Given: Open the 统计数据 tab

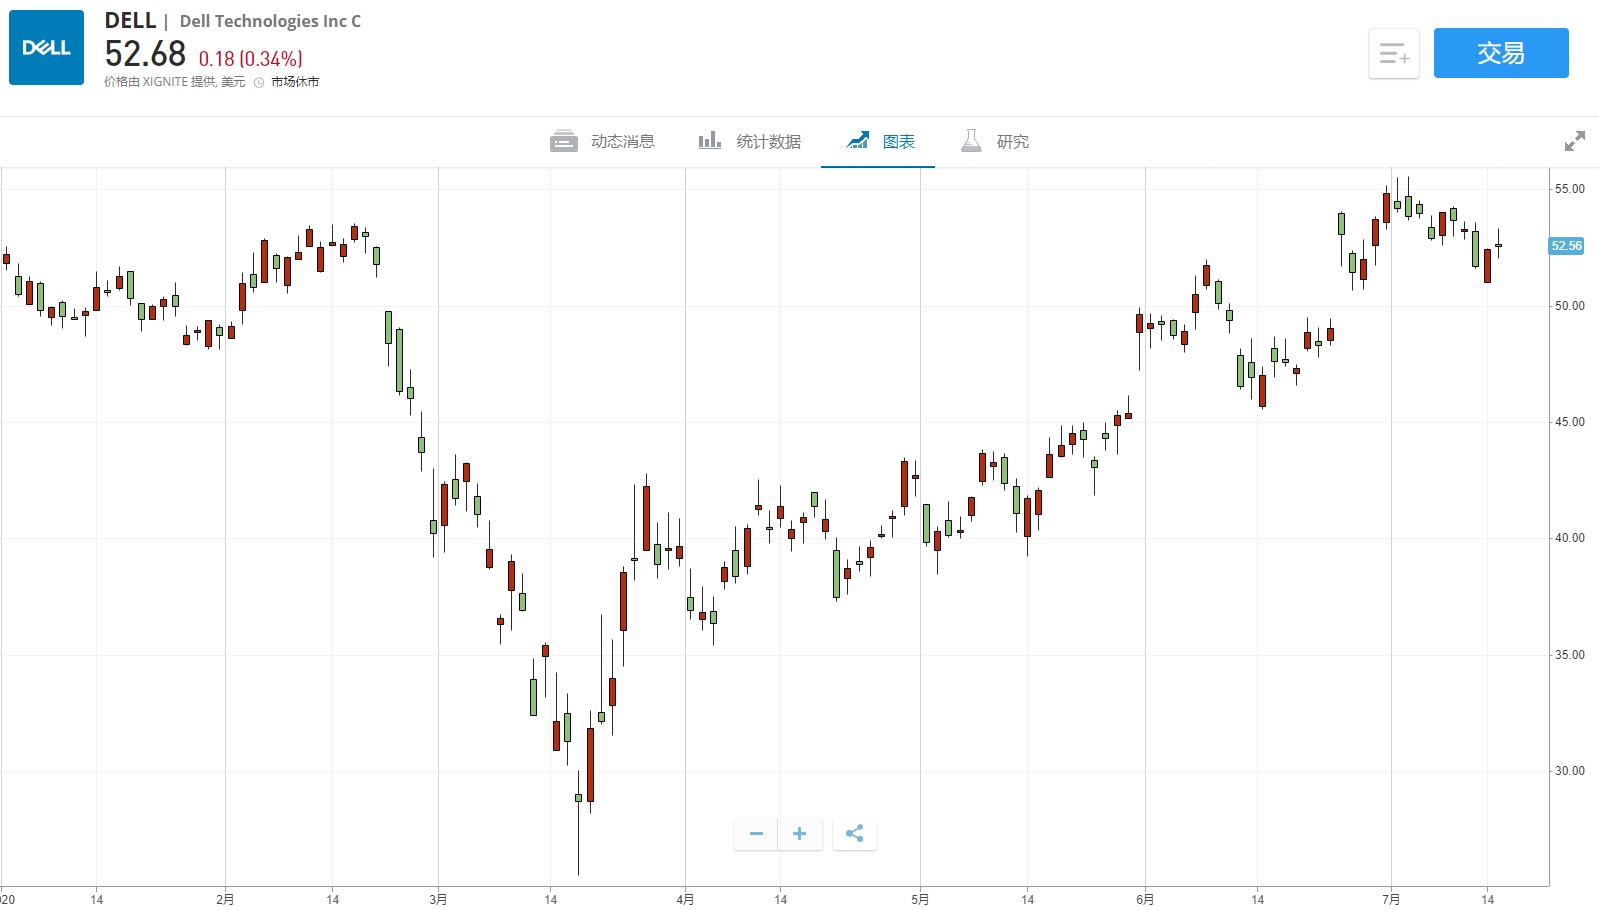Looking at the screenshot, I should [768, 142].
